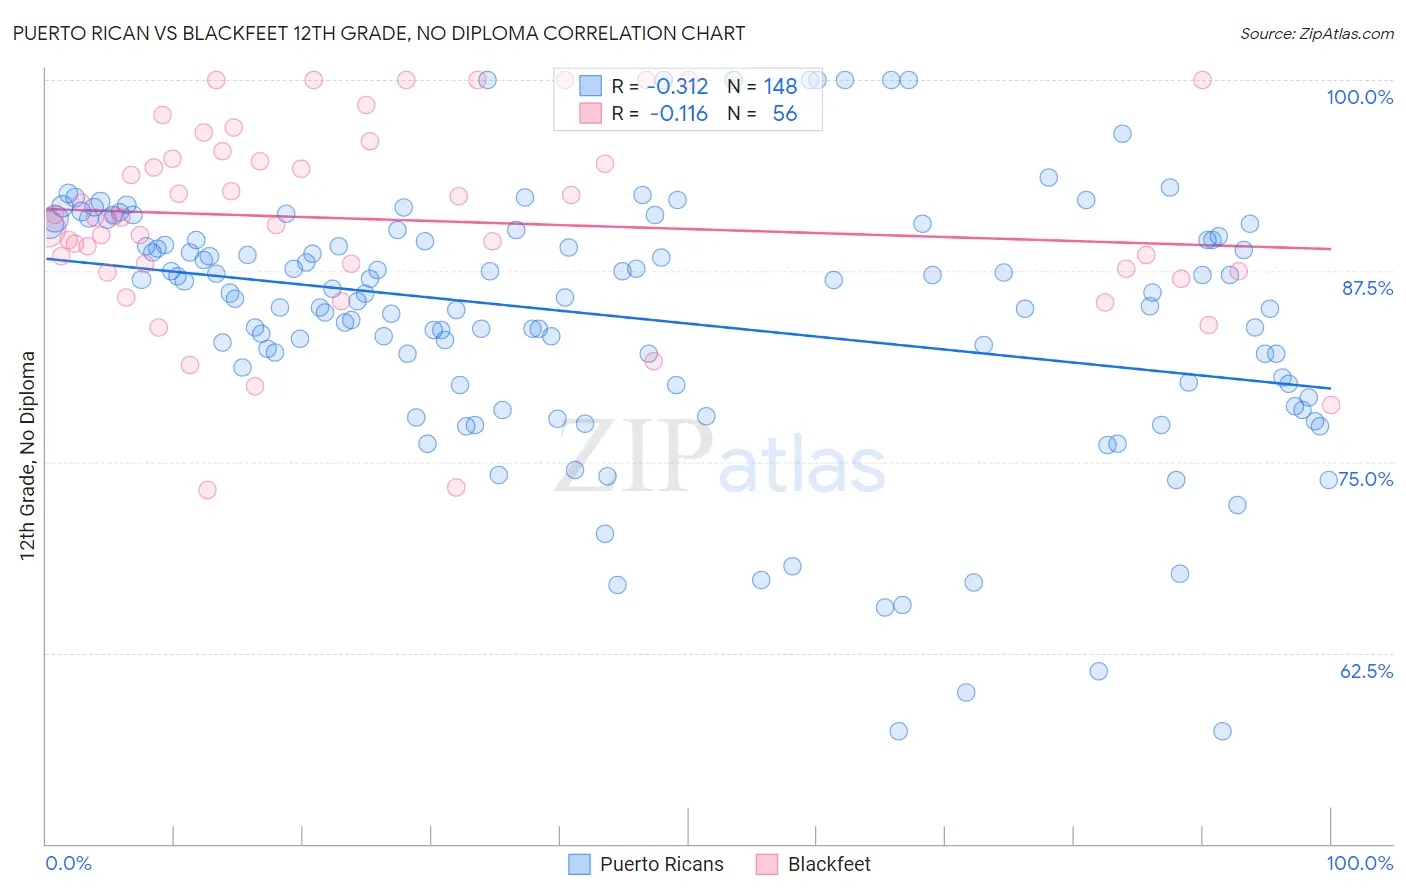This screenshot has height=892, width=1406.
Task: Click the 75.0% y-axis label
Action: coord(1365,479)
